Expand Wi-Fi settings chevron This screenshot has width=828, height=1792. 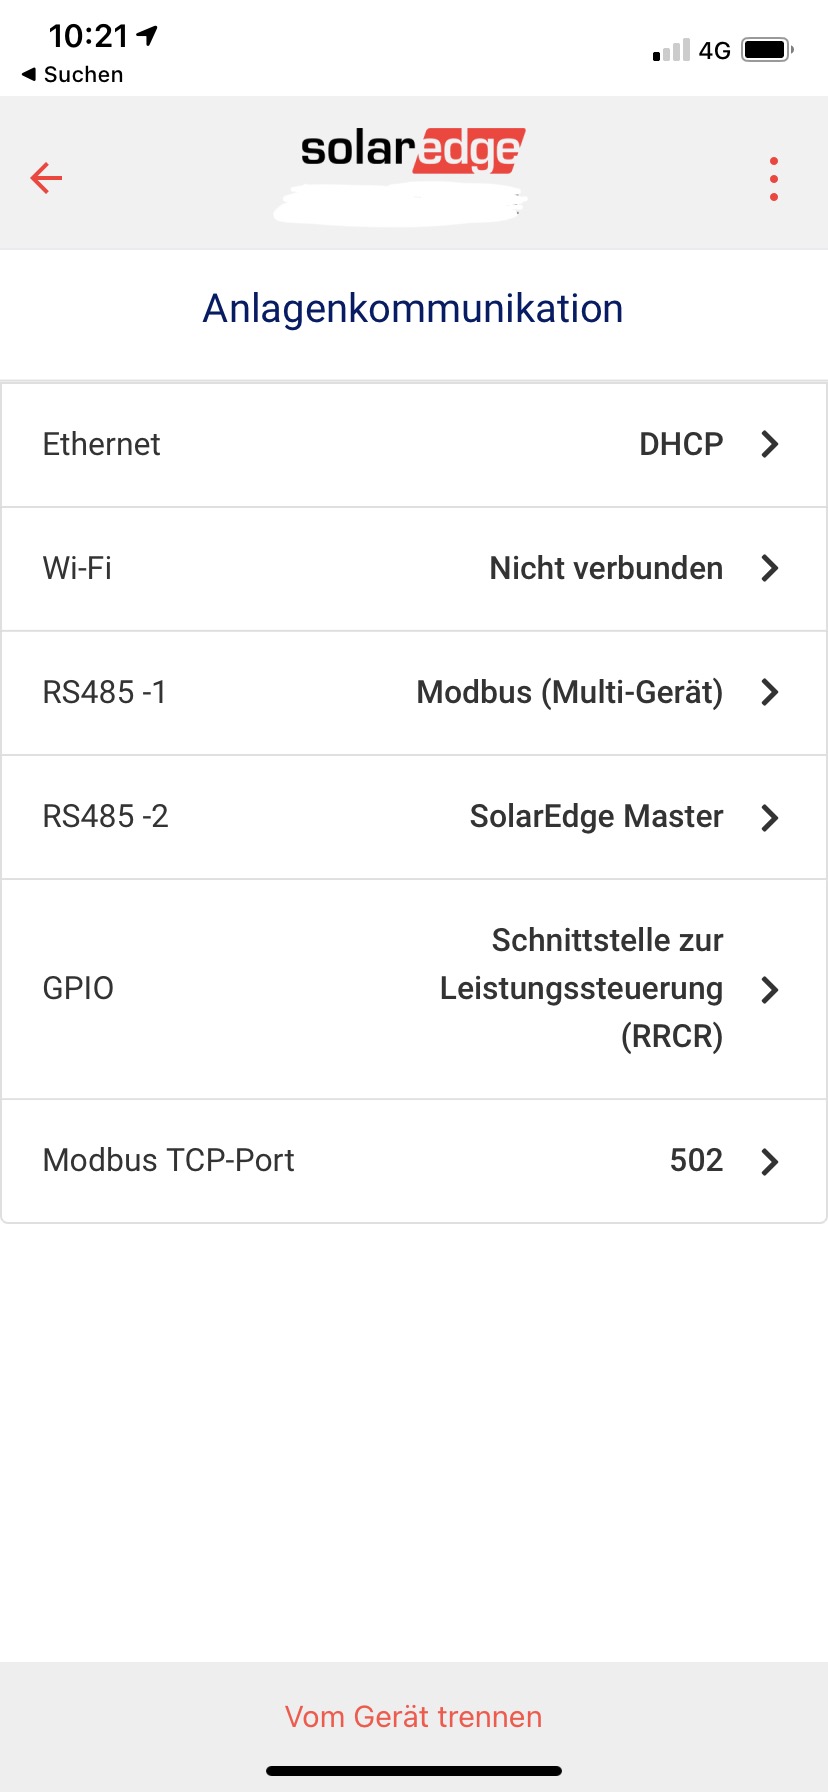(x=769, y=568)
